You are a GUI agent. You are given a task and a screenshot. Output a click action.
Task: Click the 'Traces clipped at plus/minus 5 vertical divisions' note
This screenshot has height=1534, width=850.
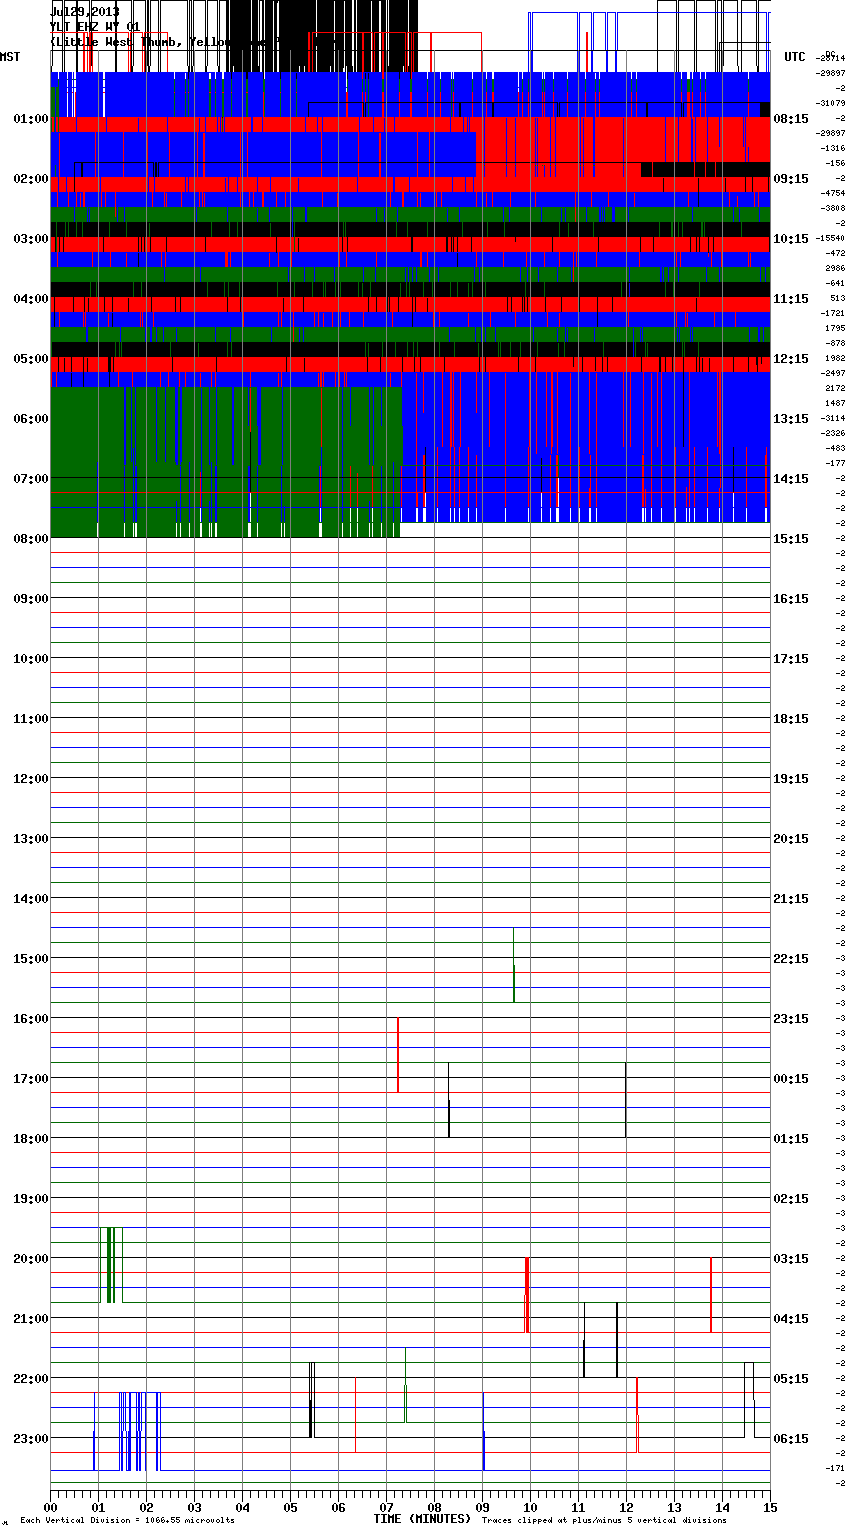click(604, 1521)
